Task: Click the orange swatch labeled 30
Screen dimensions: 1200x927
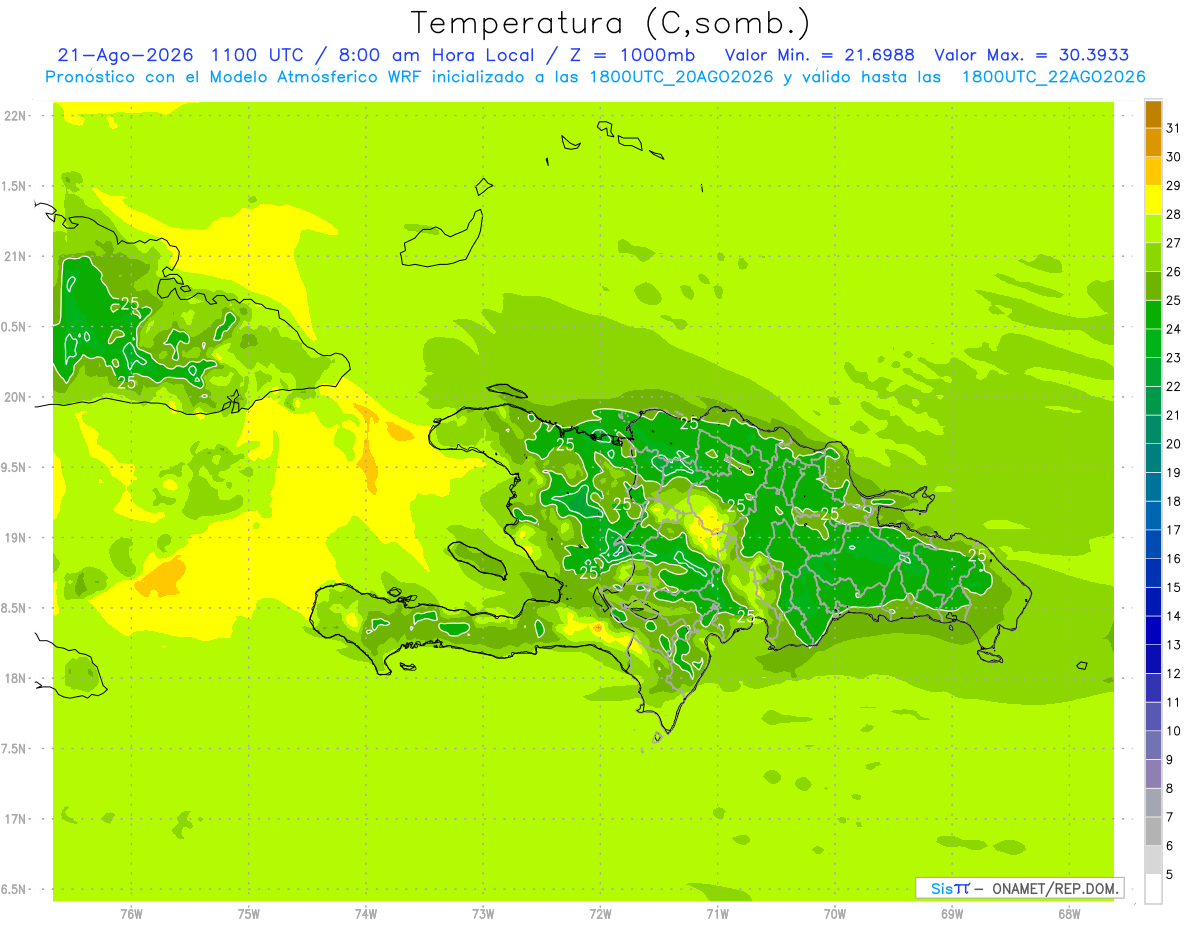Action: 1153,143
